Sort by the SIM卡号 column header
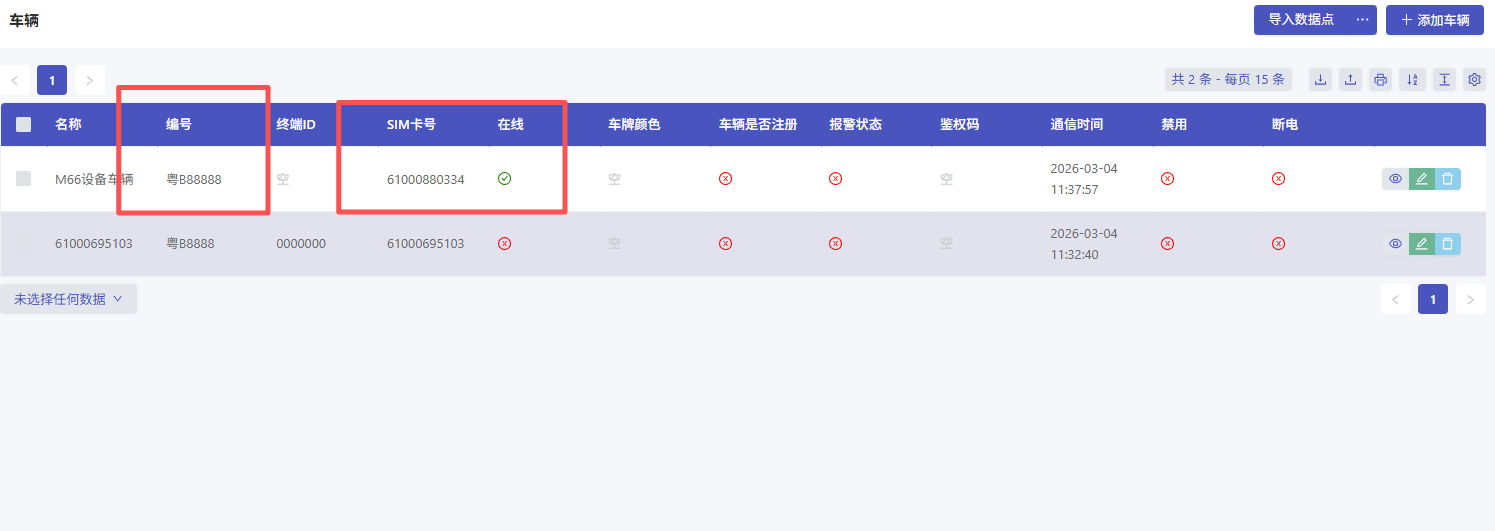The width and height of the screenshot is (1495, 531). tap(411, 125)
